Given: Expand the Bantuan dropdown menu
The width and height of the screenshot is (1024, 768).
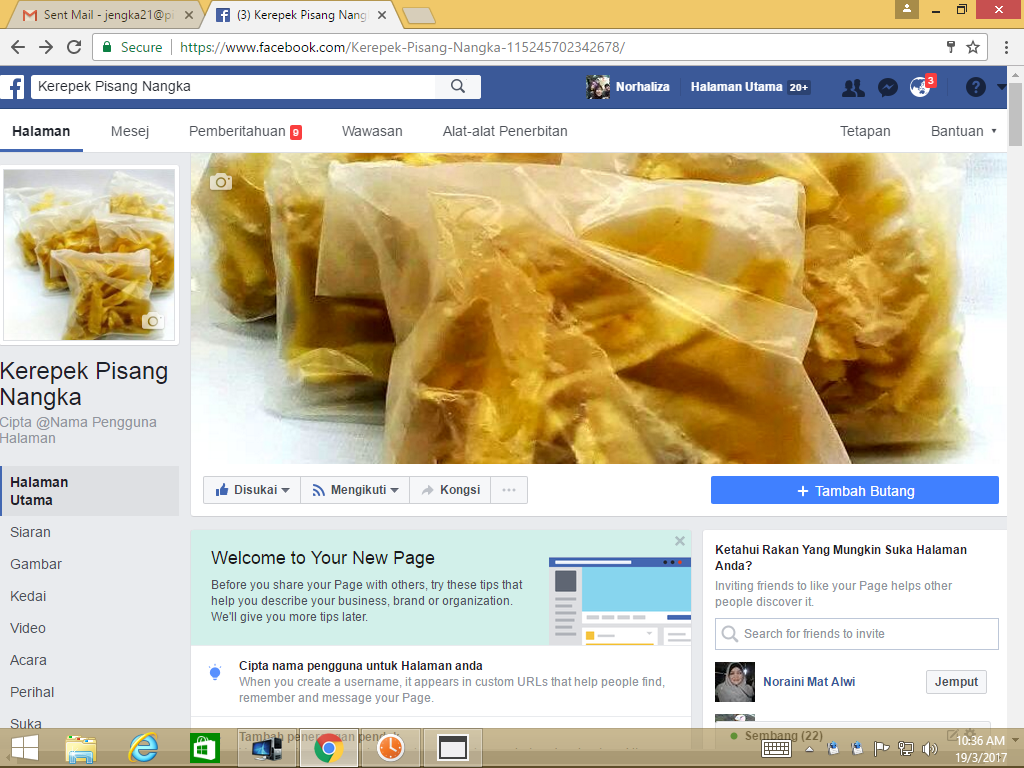Looking at the screenshot, I should [x=963, y=131].
